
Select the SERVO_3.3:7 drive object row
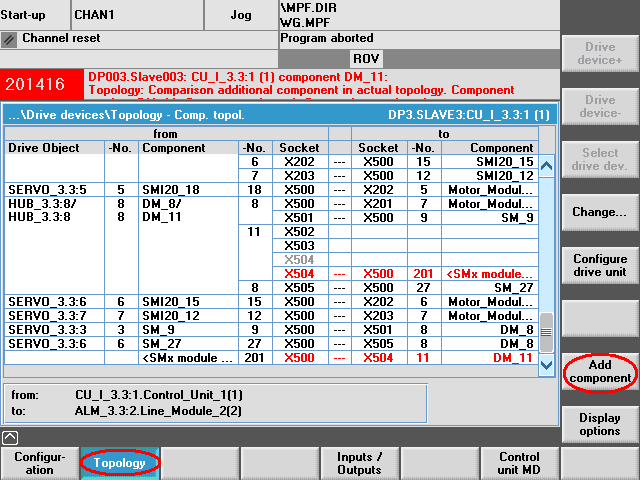(54, 316)
